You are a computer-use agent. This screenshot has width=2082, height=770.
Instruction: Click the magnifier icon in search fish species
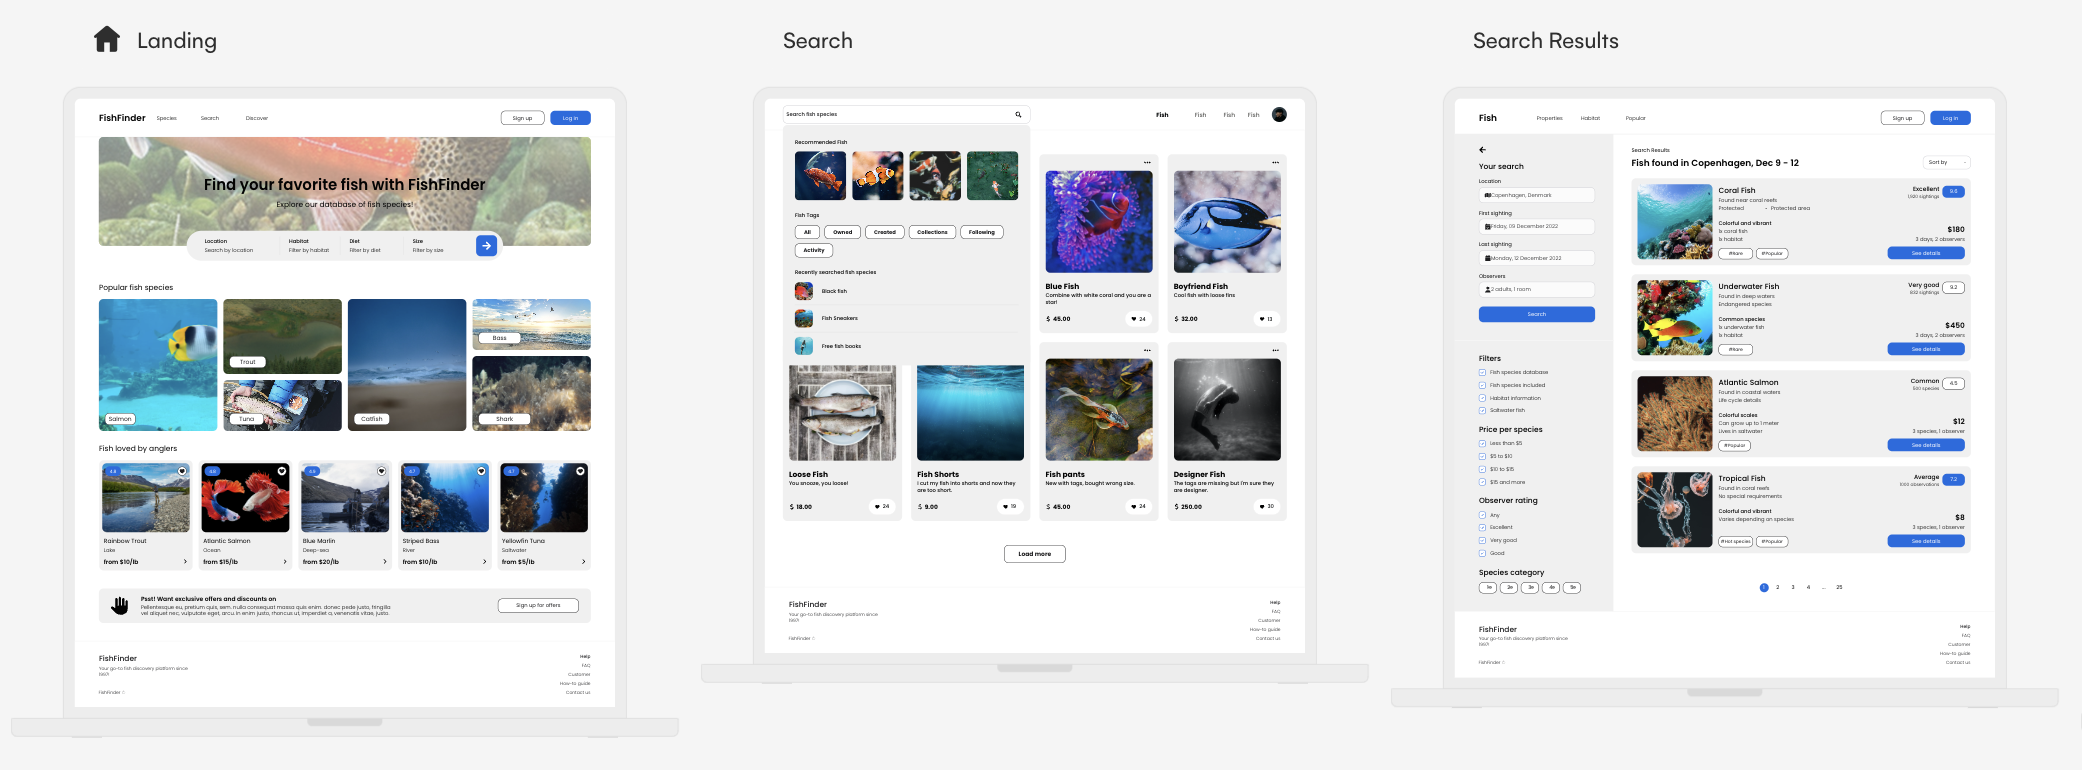(1018, 114)
